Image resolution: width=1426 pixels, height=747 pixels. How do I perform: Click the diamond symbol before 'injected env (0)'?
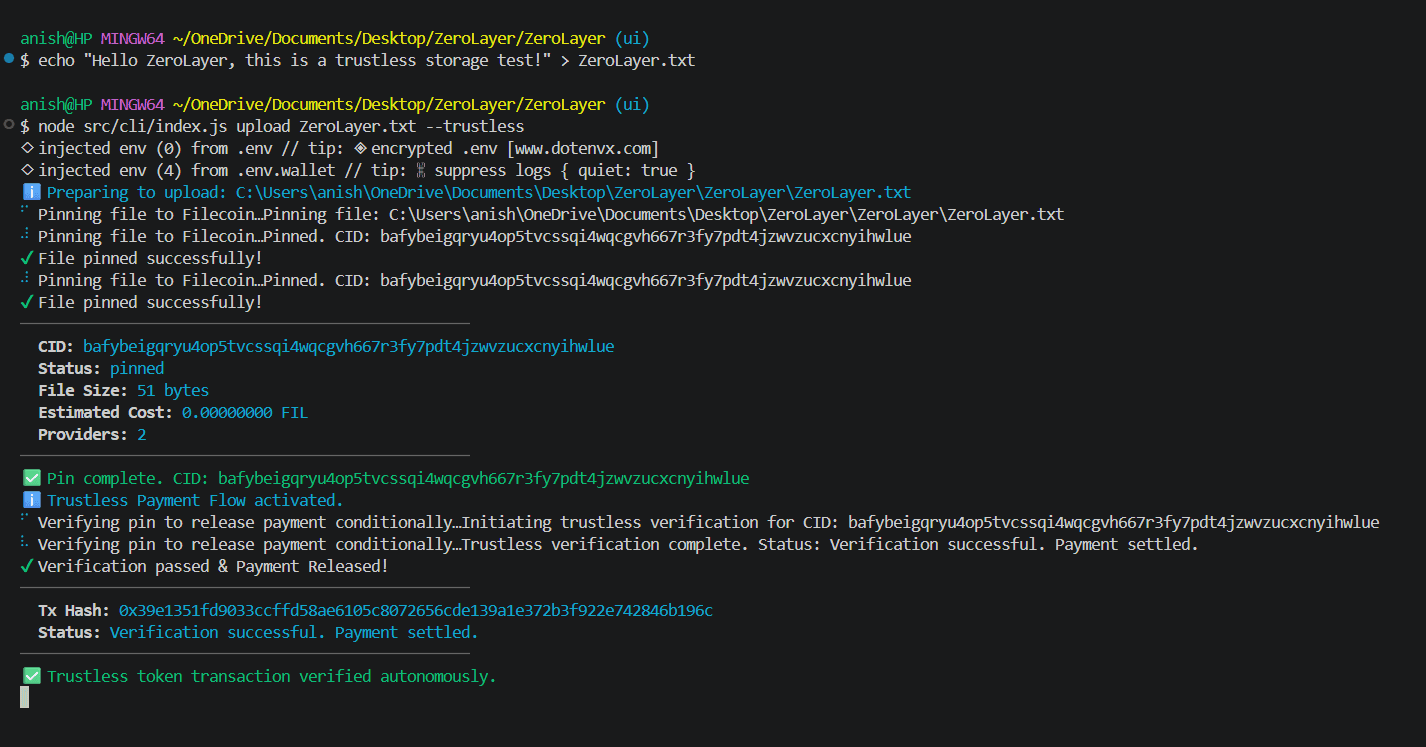pyautogui.click(x=27, y=148)
